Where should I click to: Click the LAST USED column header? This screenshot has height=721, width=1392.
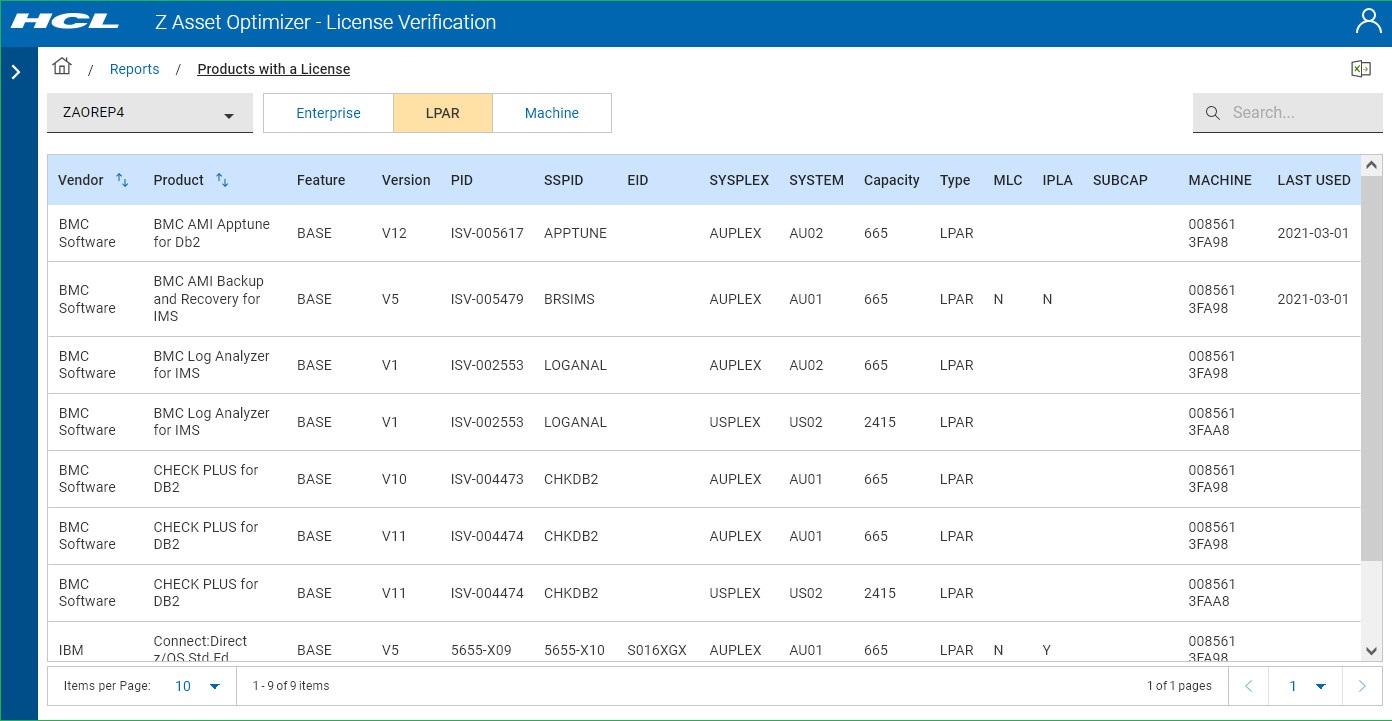tap(1313, 180)
